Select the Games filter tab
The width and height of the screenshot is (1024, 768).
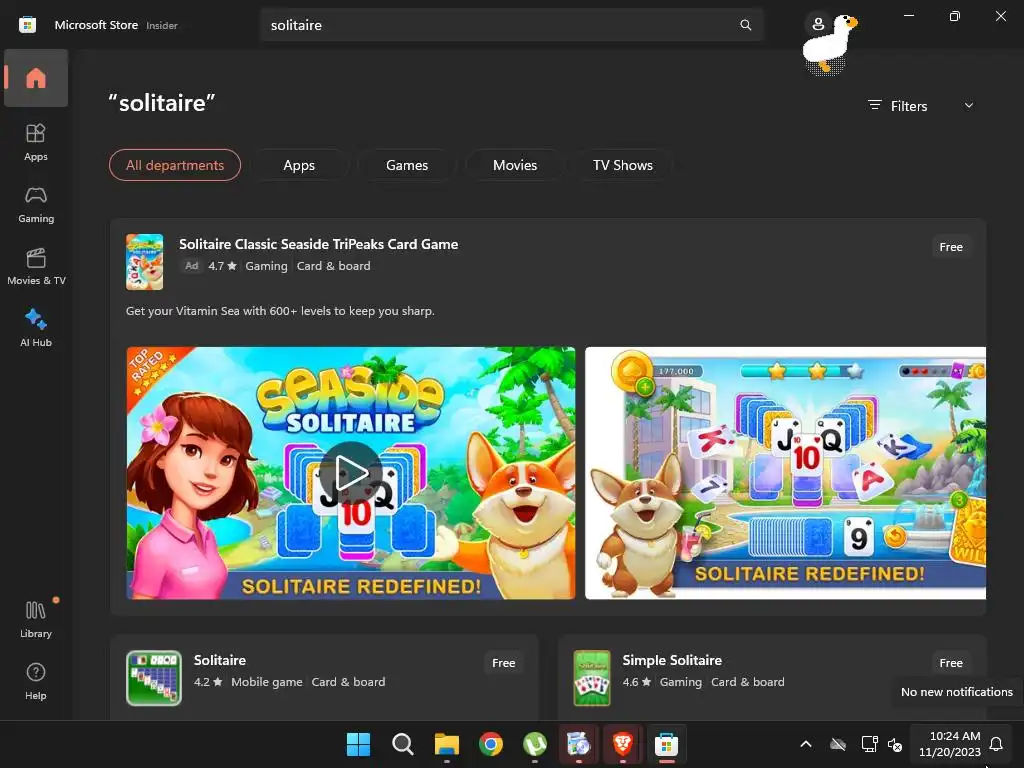coord(407,165)
